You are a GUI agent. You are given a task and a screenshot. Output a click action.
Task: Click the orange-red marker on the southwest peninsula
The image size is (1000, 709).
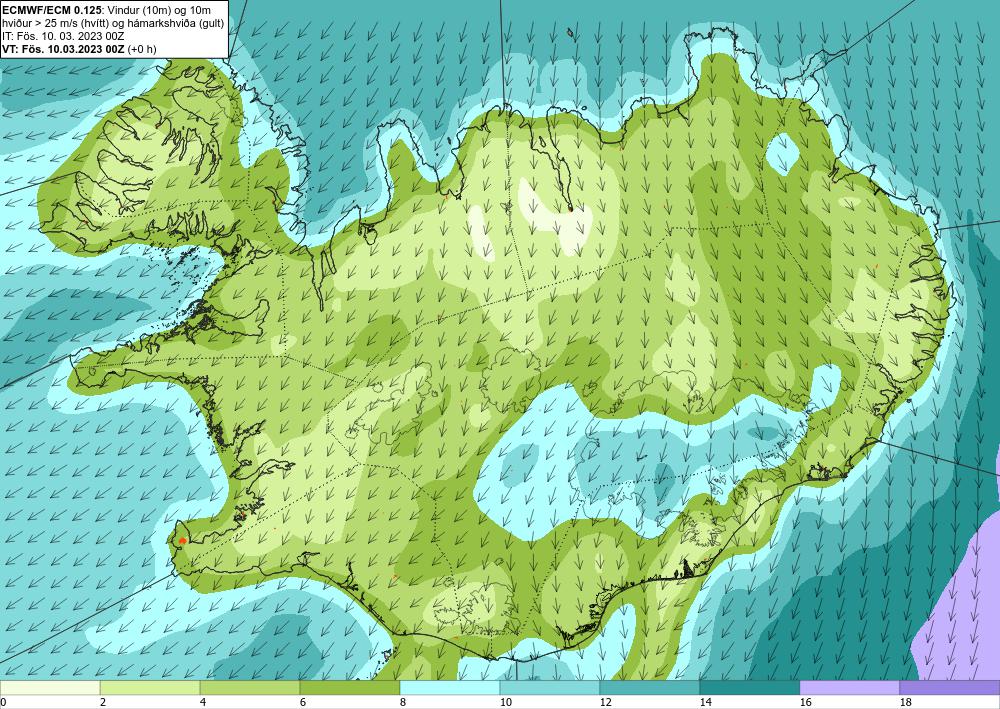coord(182,541)
